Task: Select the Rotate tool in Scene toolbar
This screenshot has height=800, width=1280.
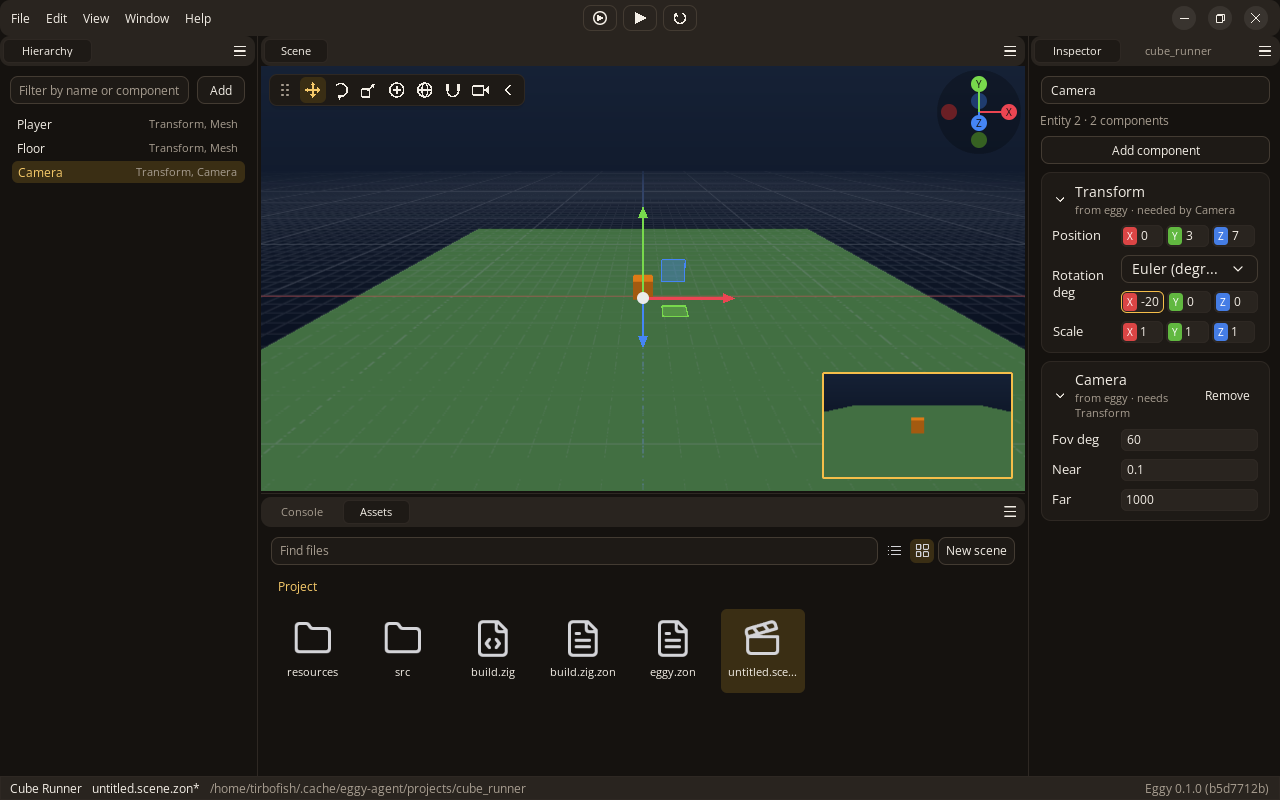Action: (340, 90)
